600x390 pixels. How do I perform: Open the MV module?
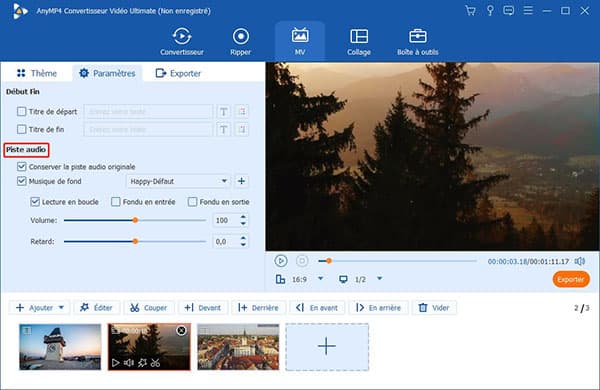(x=300, y=42)
